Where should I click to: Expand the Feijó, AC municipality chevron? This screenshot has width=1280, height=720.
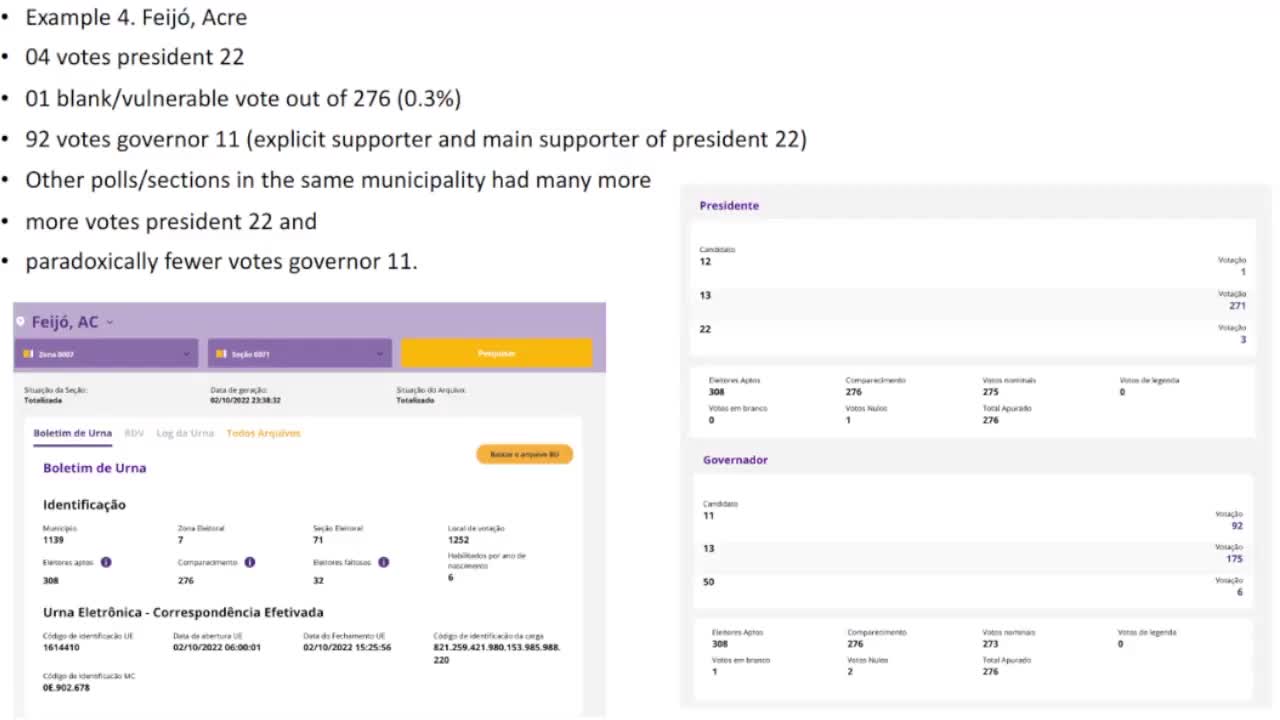(x=110, y=322)
